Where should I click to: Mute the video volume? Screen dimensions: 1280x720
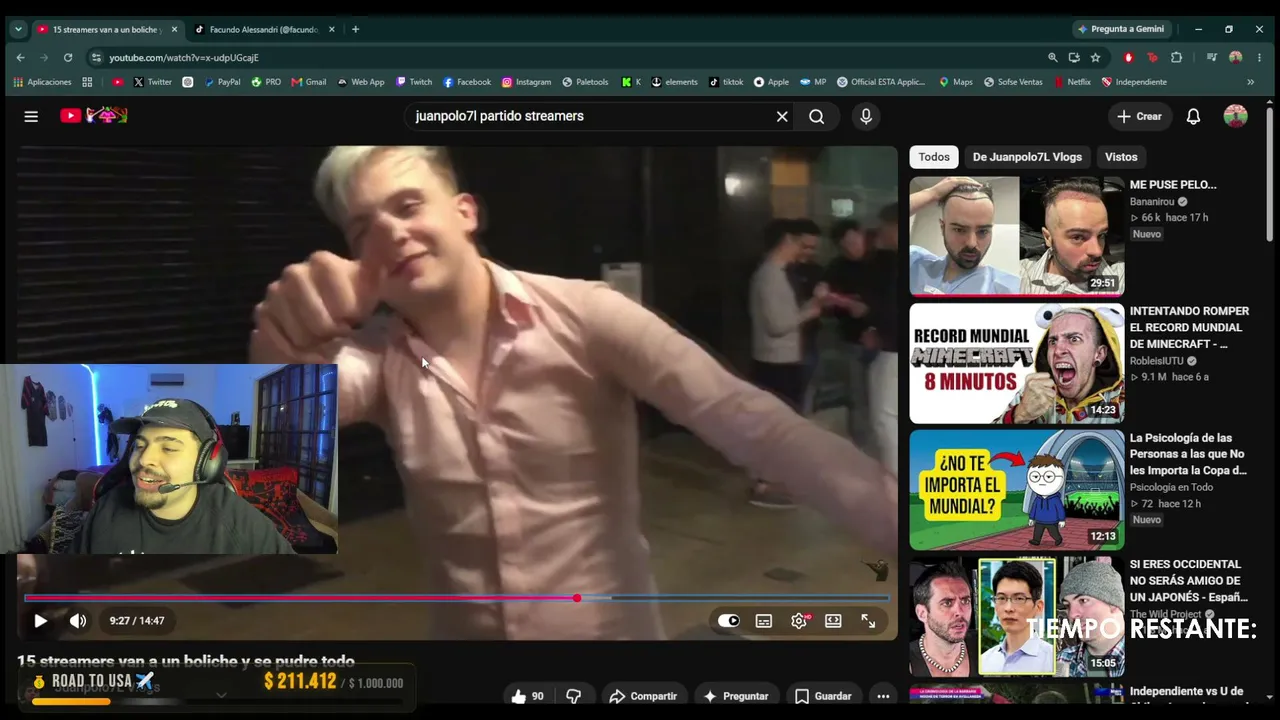click(78, 621)
